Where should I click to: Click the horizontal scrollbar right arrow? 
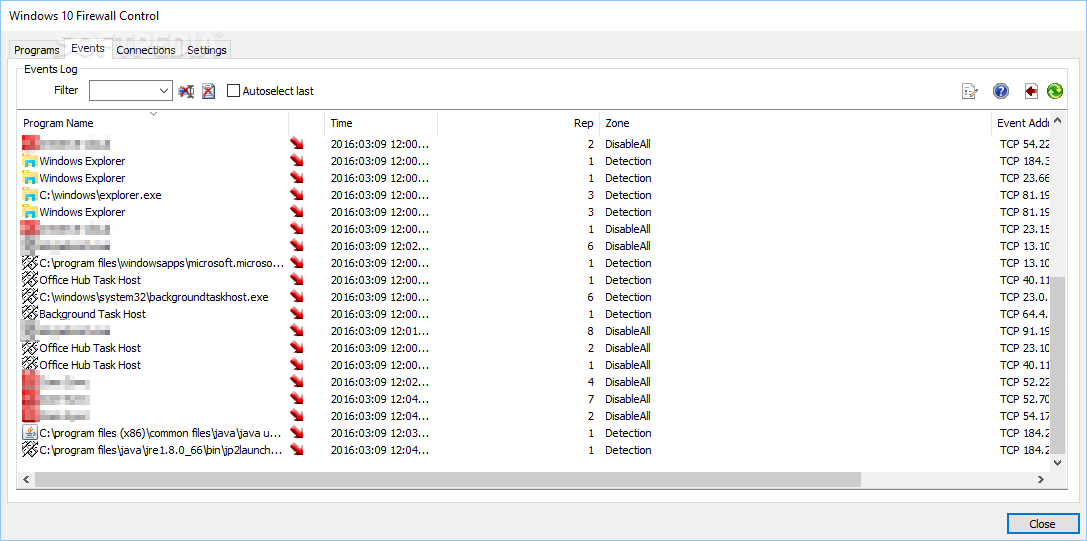(x=1041, y=479)
